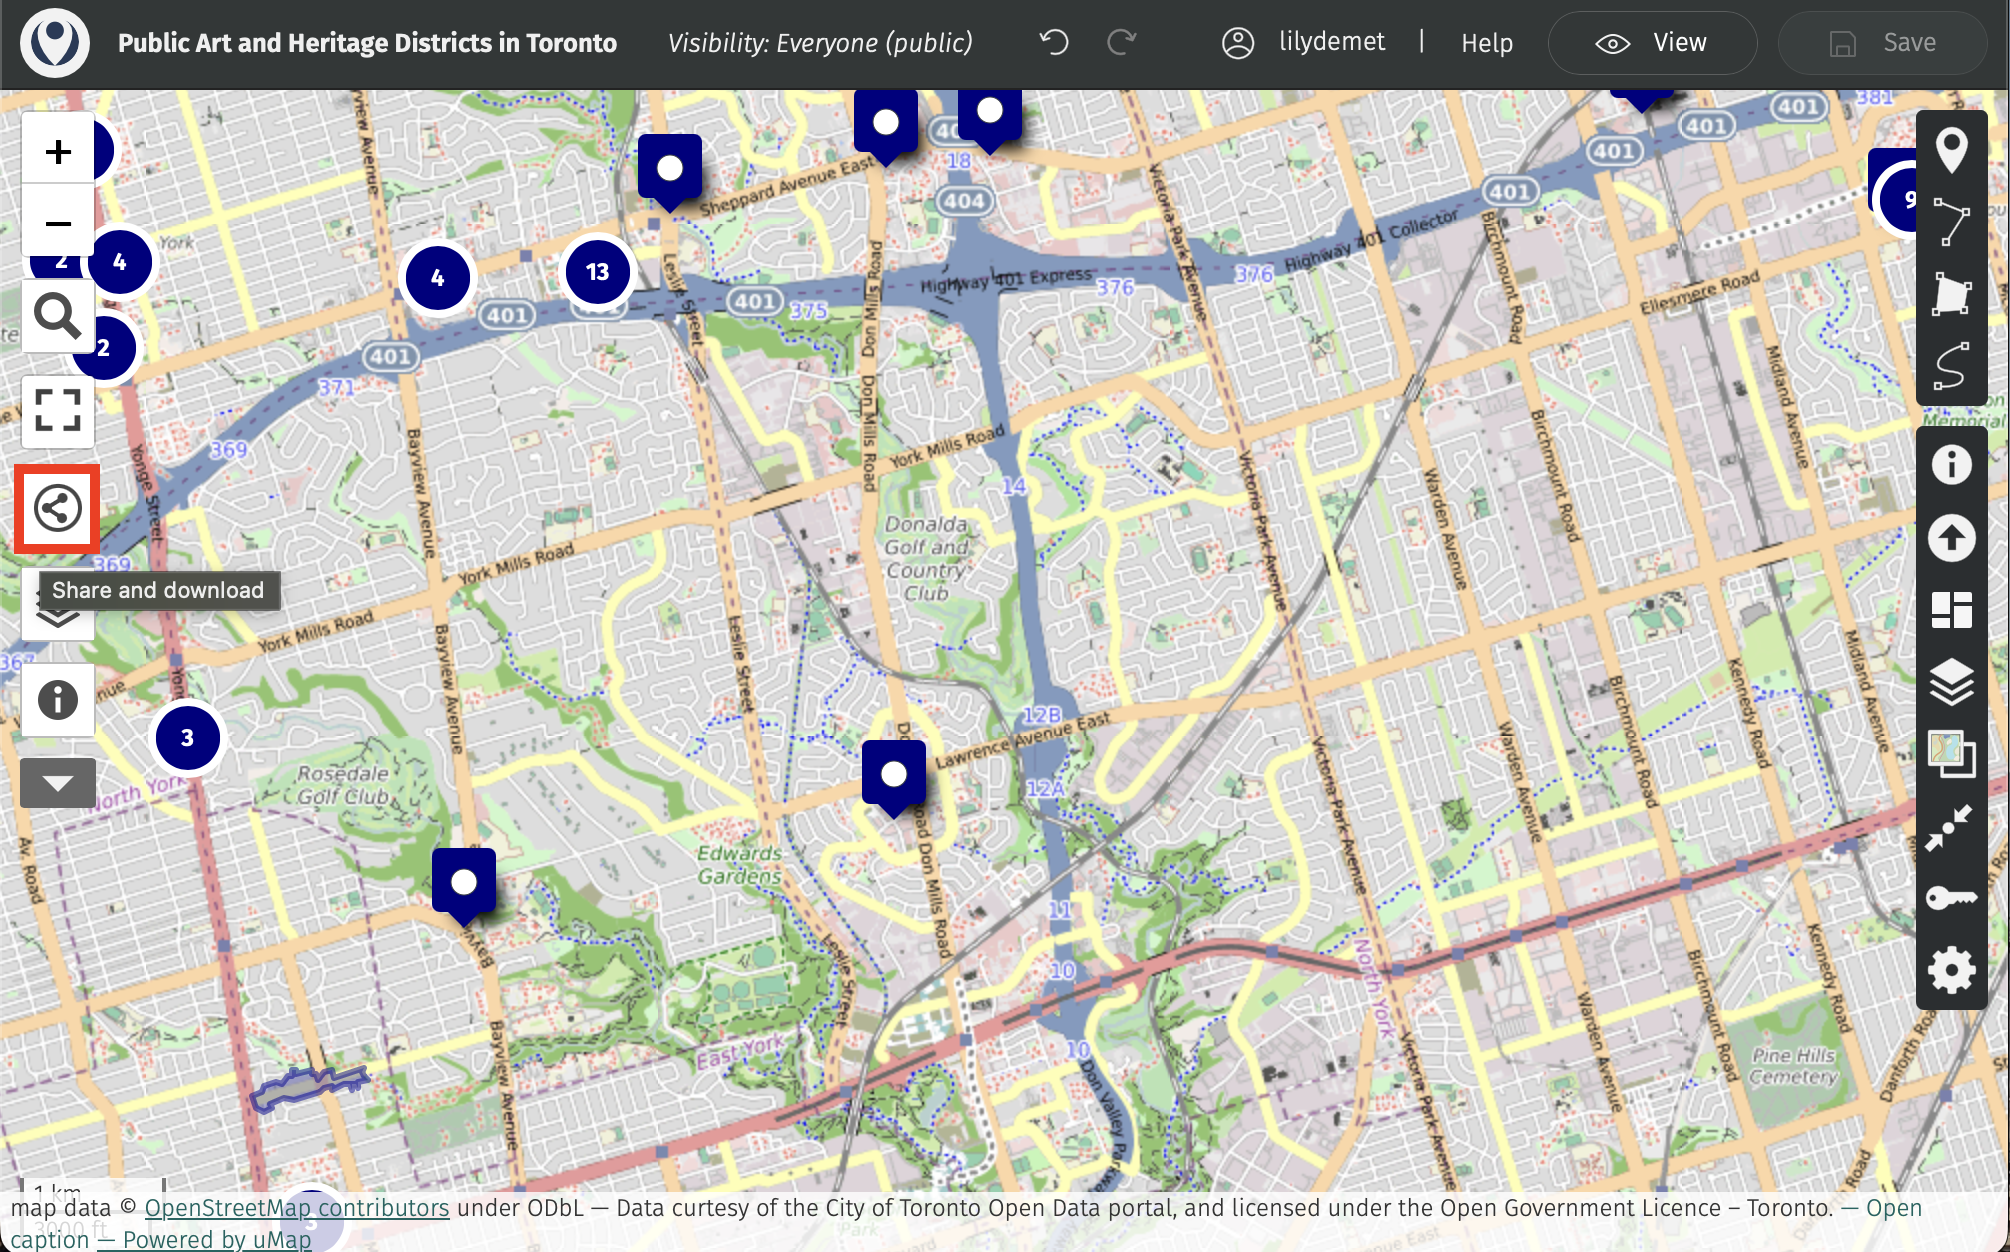This screenshot has height=1252, width=2010.
Task: Select the draw polyline tool
Action: (x=1951, y=221)
